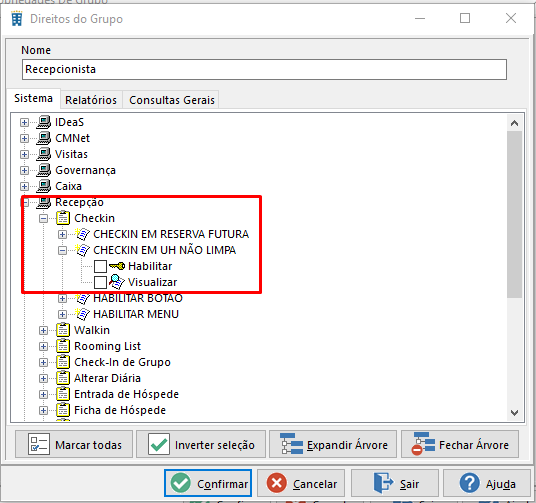
Task: Click the Entrada de Hóspede clipboard icon
Action: pyautogui.click(x=63, y=394)
